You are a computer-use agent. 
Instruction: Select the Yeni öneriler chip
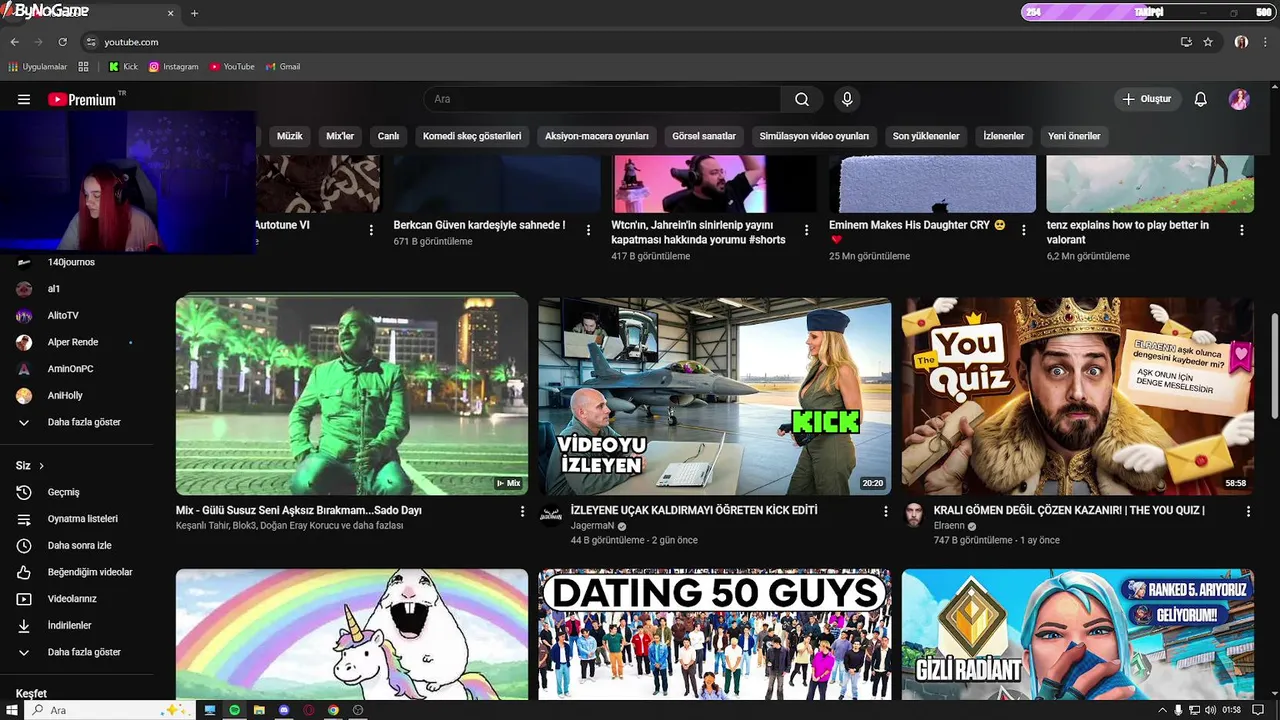point(1074,136)
